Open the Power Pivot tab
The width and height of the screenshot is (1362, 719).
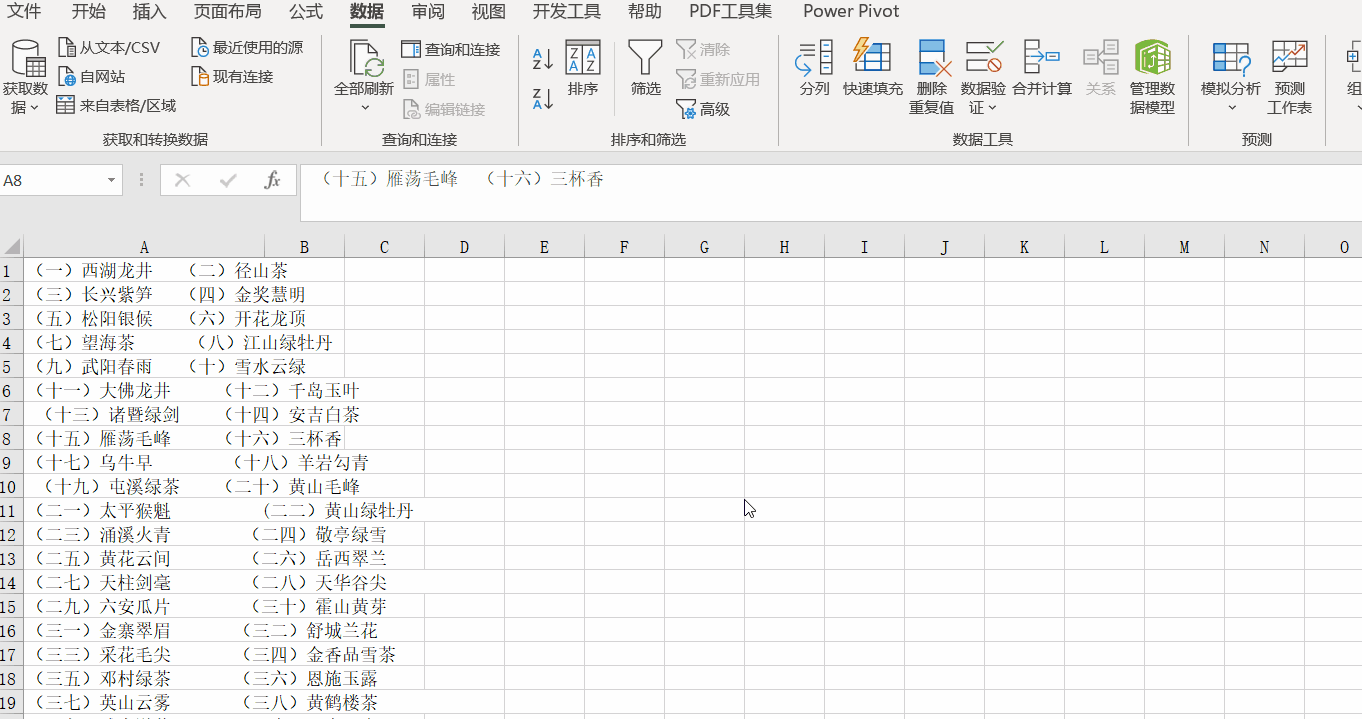(x=850, y=13)
